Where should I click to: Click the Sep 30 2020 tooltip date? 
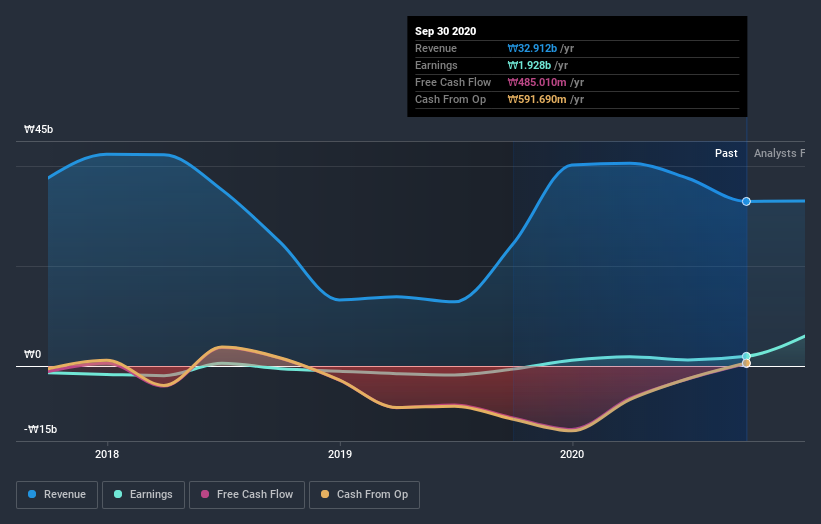pyautogui.click(x=446, y=31)
